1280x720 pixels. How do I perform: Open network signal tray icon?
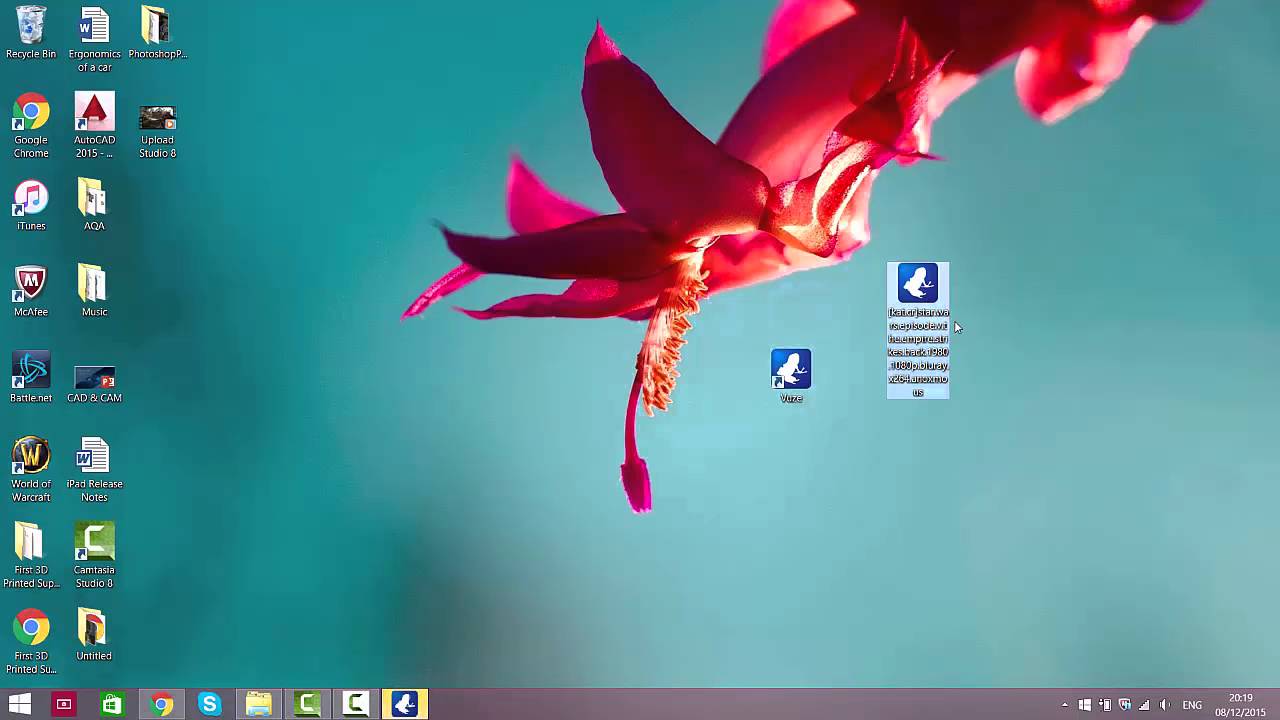(1145, 705)
